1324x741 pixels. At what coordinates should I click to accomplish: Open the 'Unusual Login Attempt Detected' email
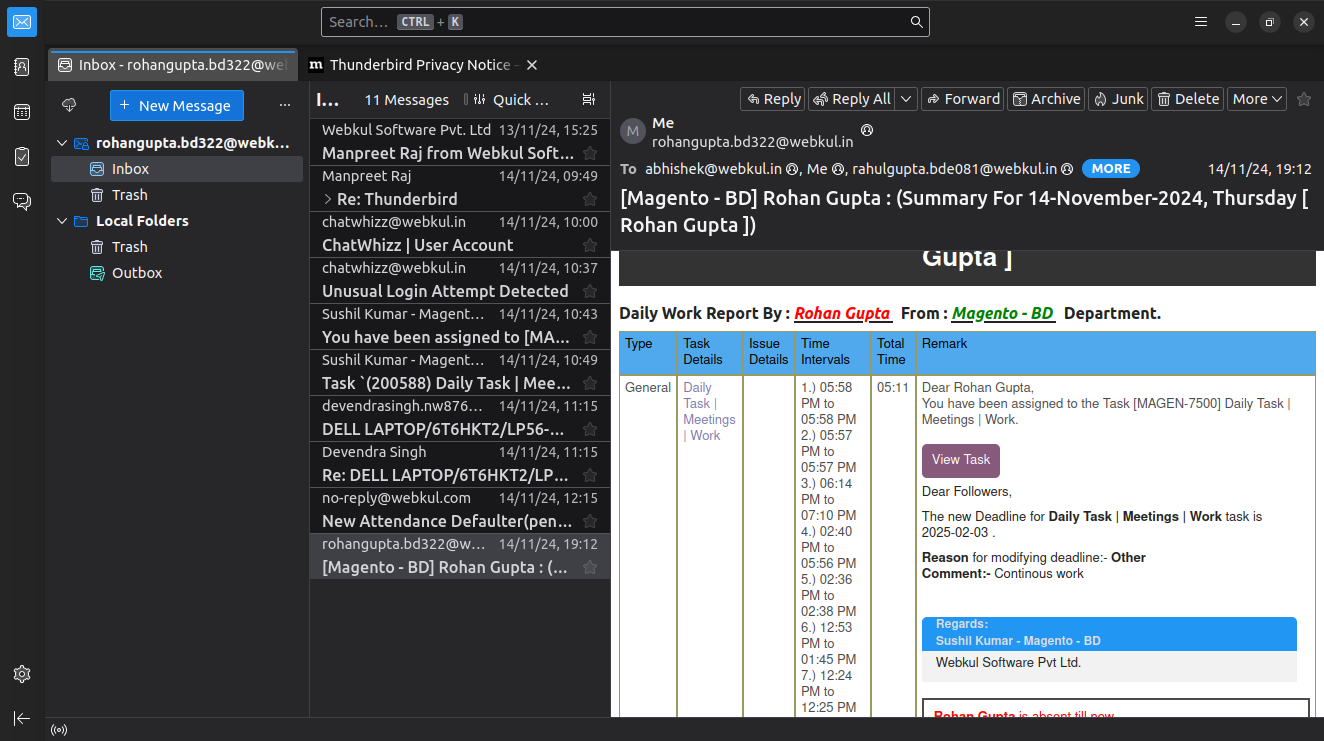pyautogui.click(x=460, y=279)
